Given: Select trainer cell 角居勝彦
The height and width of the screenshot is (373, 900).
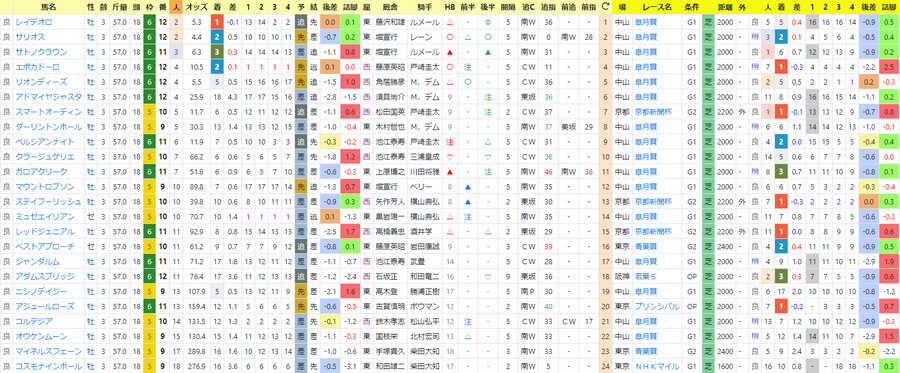Looking at the screenshot, I should [390, 81].
